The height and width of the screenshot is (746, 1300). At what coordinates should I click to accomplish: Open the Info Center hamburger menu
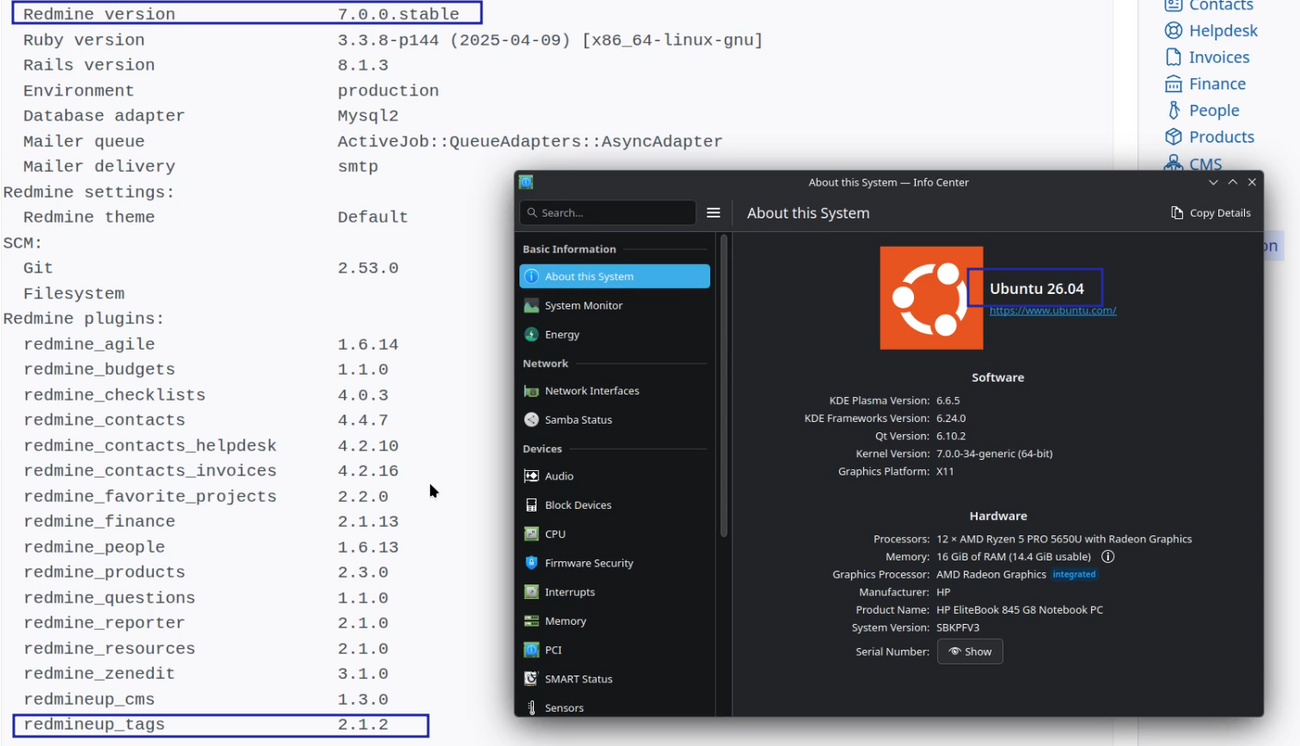click(713, 213)
